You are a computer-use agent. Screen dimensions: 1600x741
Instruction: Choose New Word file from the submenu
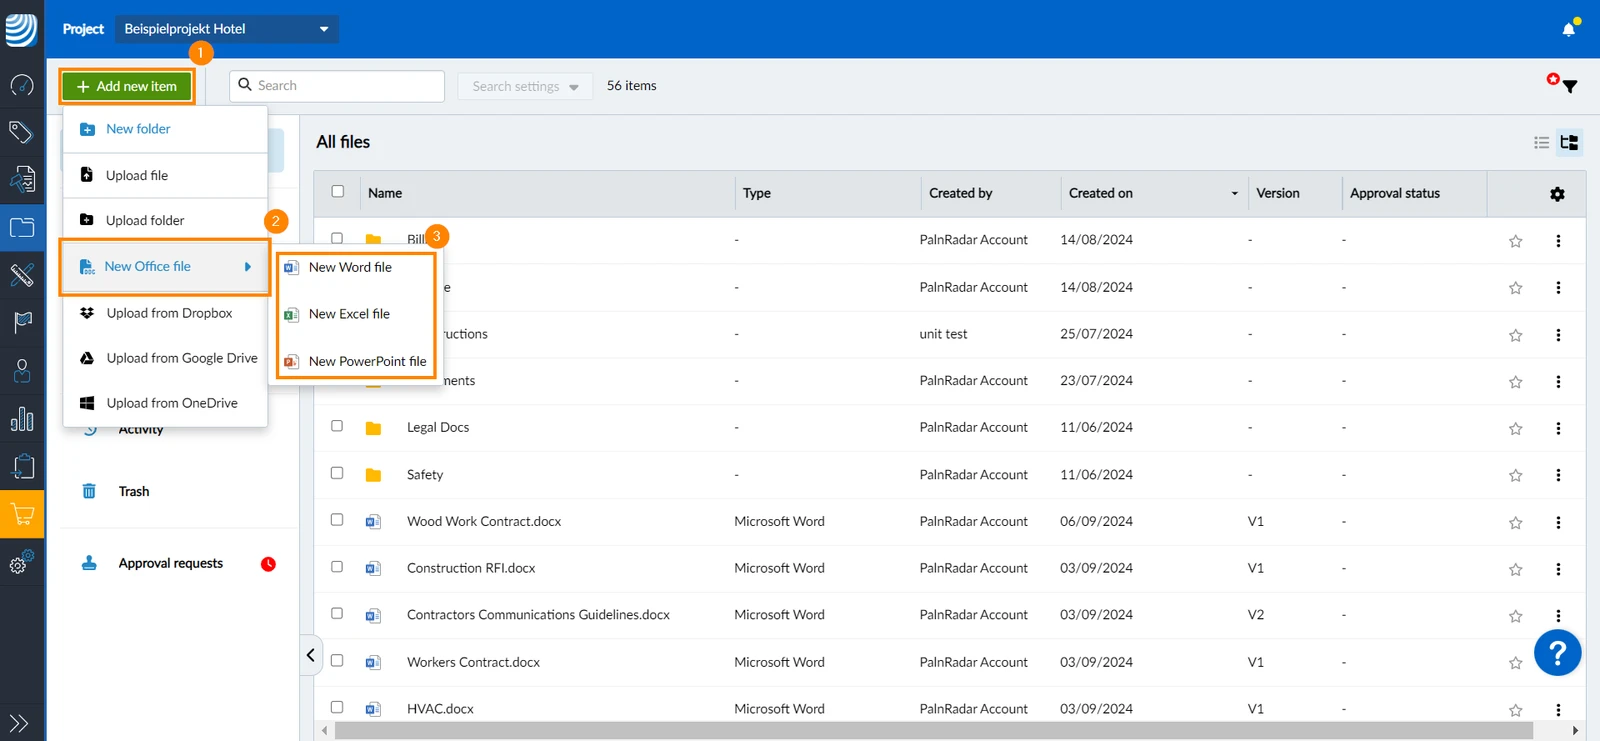coord(350,267)
